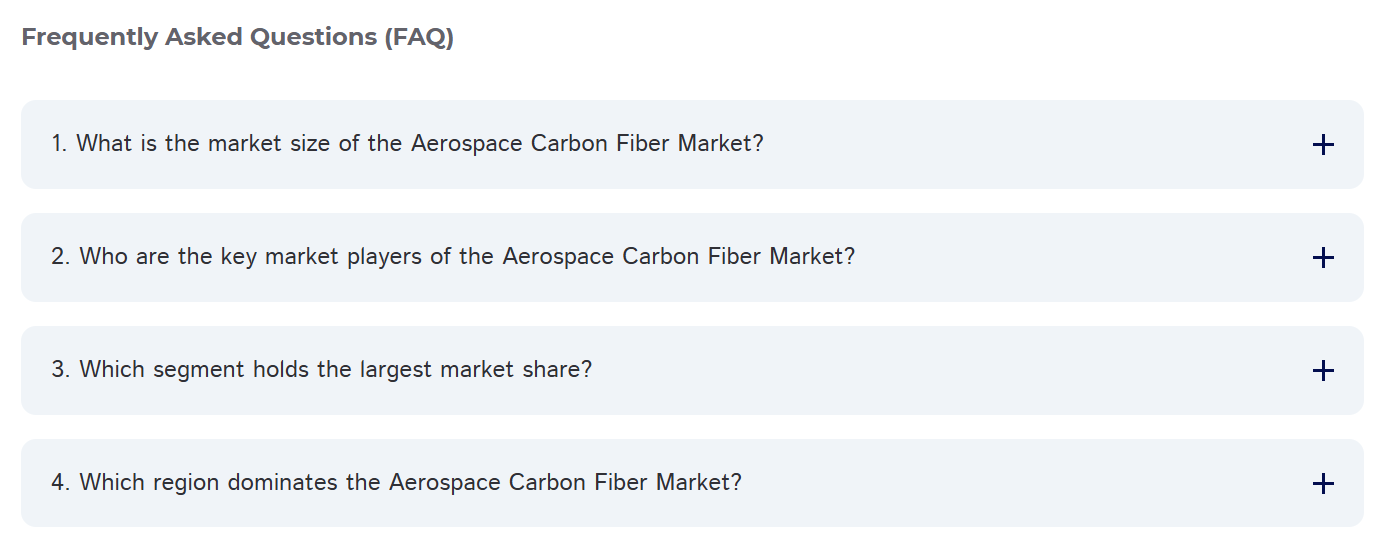Screen dimensions: 1383x550
Task: Click plus icon for region dominates question
Action: click(1322, 484)
